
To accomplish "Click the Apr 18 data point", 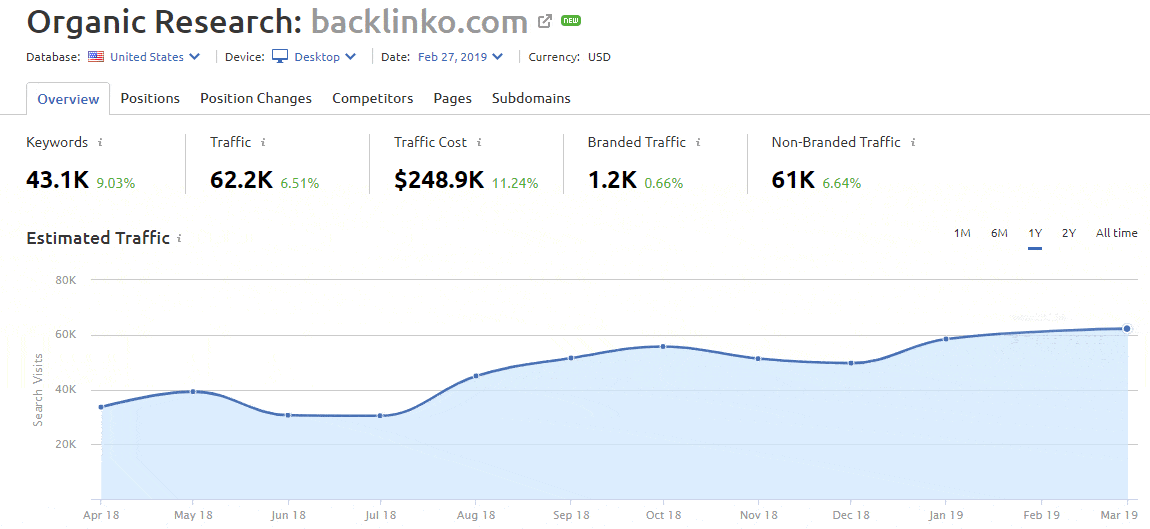I will pyautogui.click(x=100, y=406).
